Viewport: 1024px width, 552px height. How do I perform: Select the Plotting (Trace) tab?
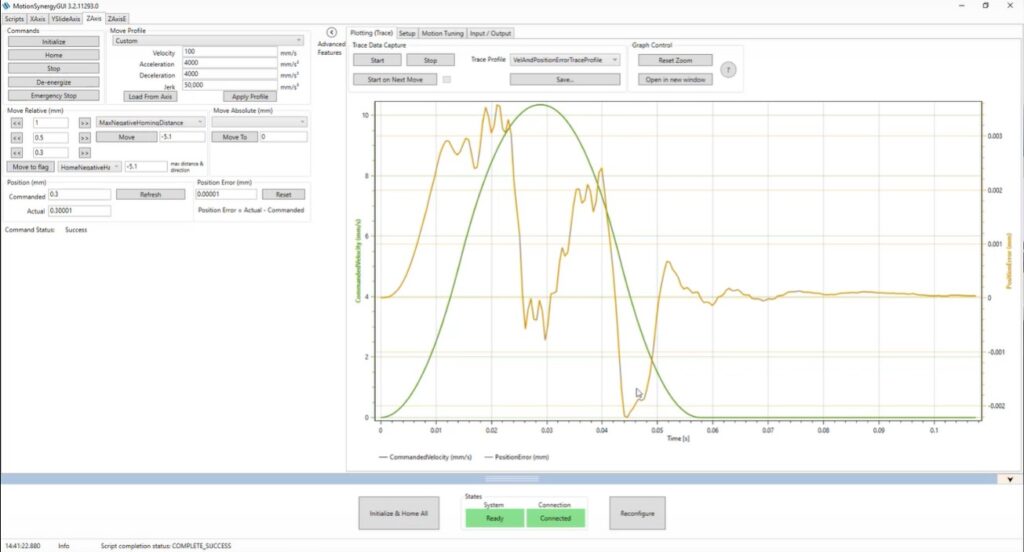(372, 33)
